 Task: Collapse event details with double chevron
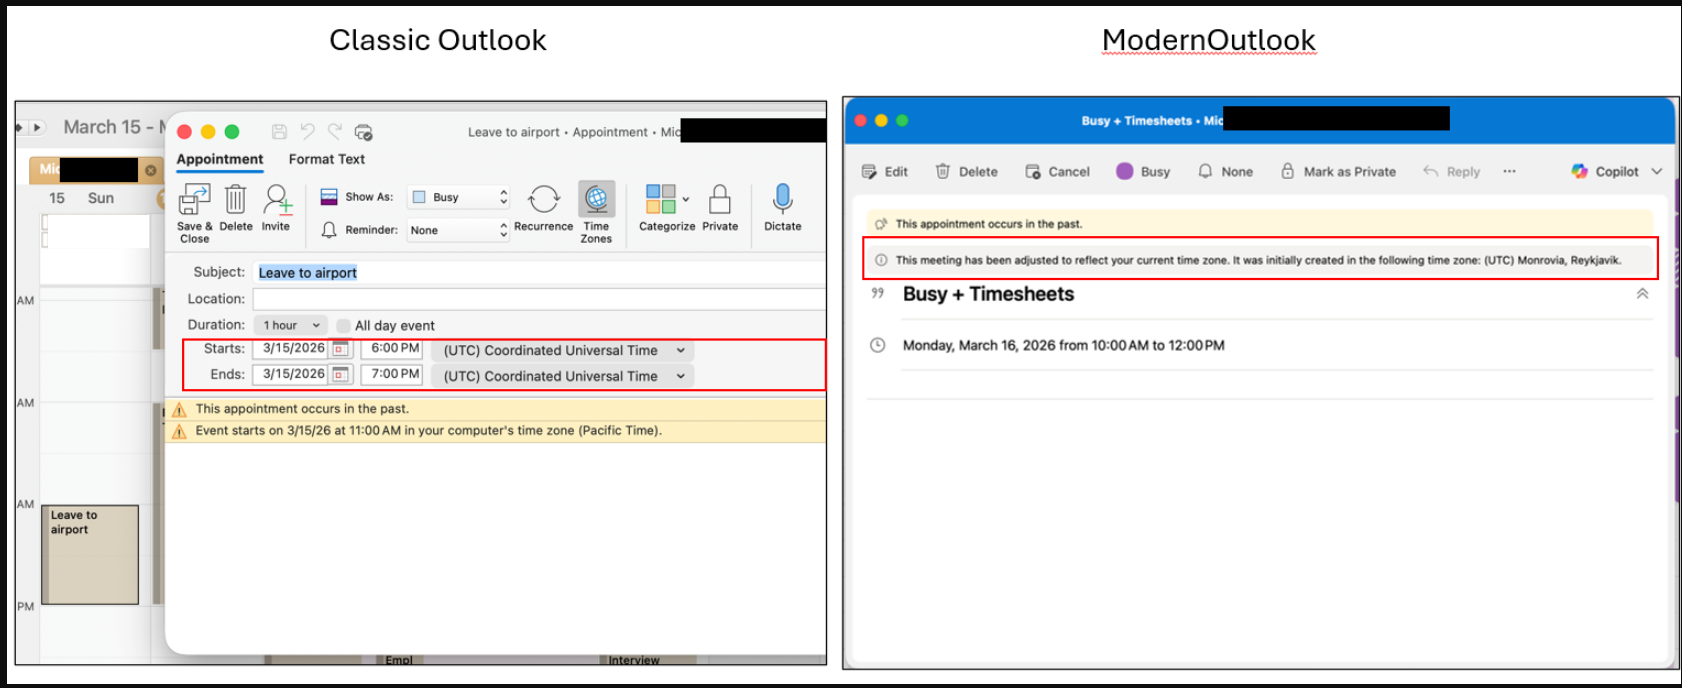(x=1642, y=294)
